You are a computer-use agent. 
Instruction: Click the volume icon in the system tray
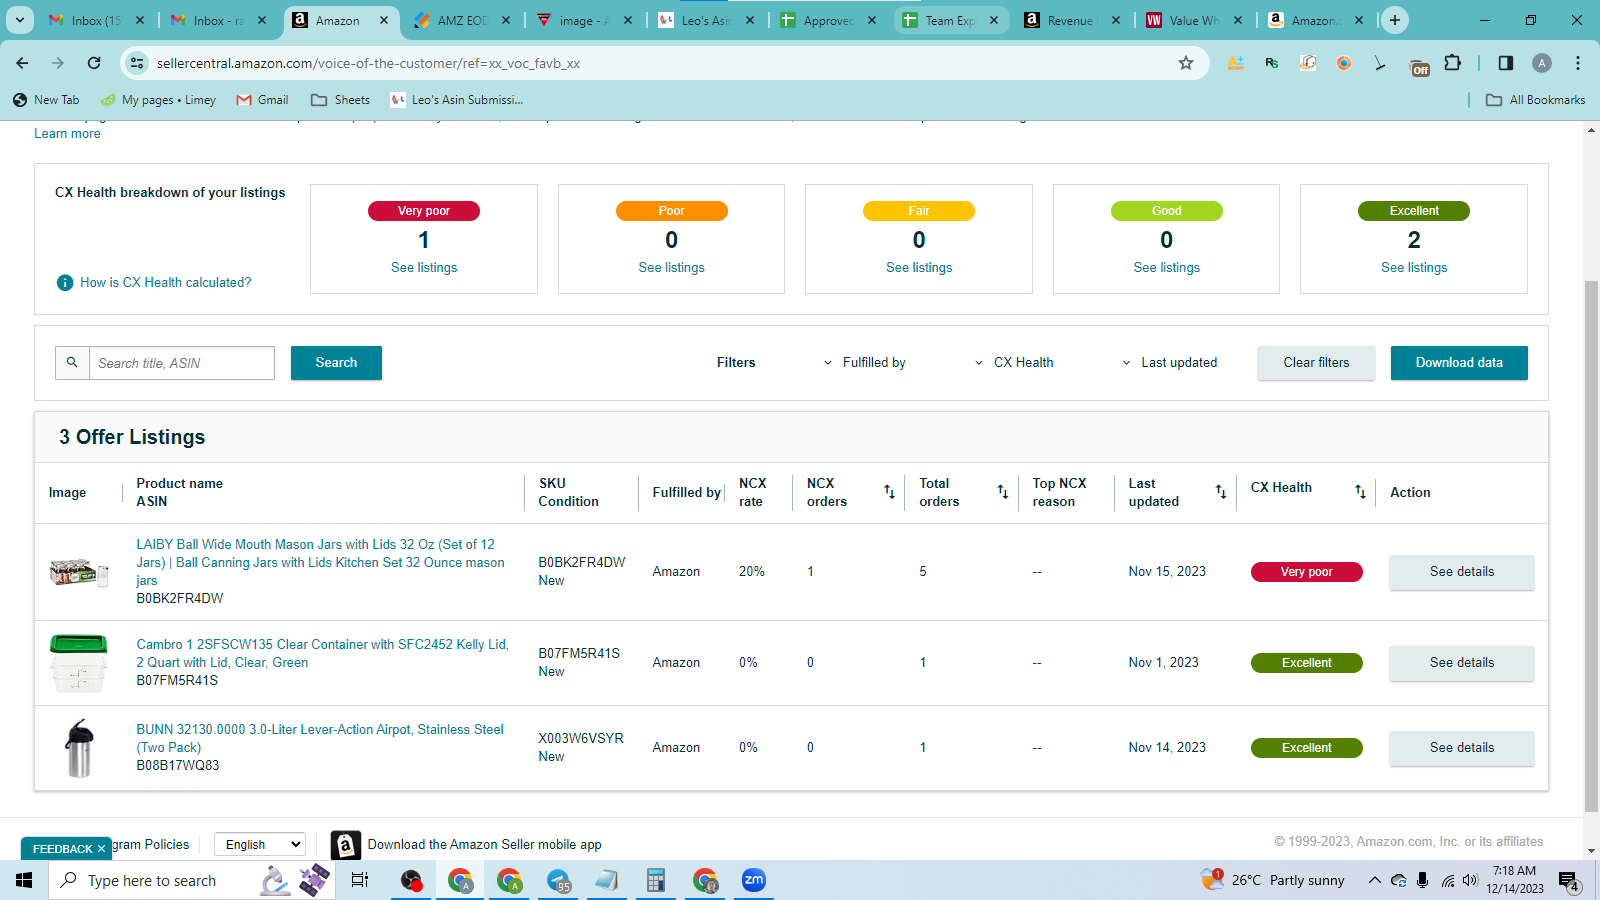pyautogui.click(x=1470, y=881)
